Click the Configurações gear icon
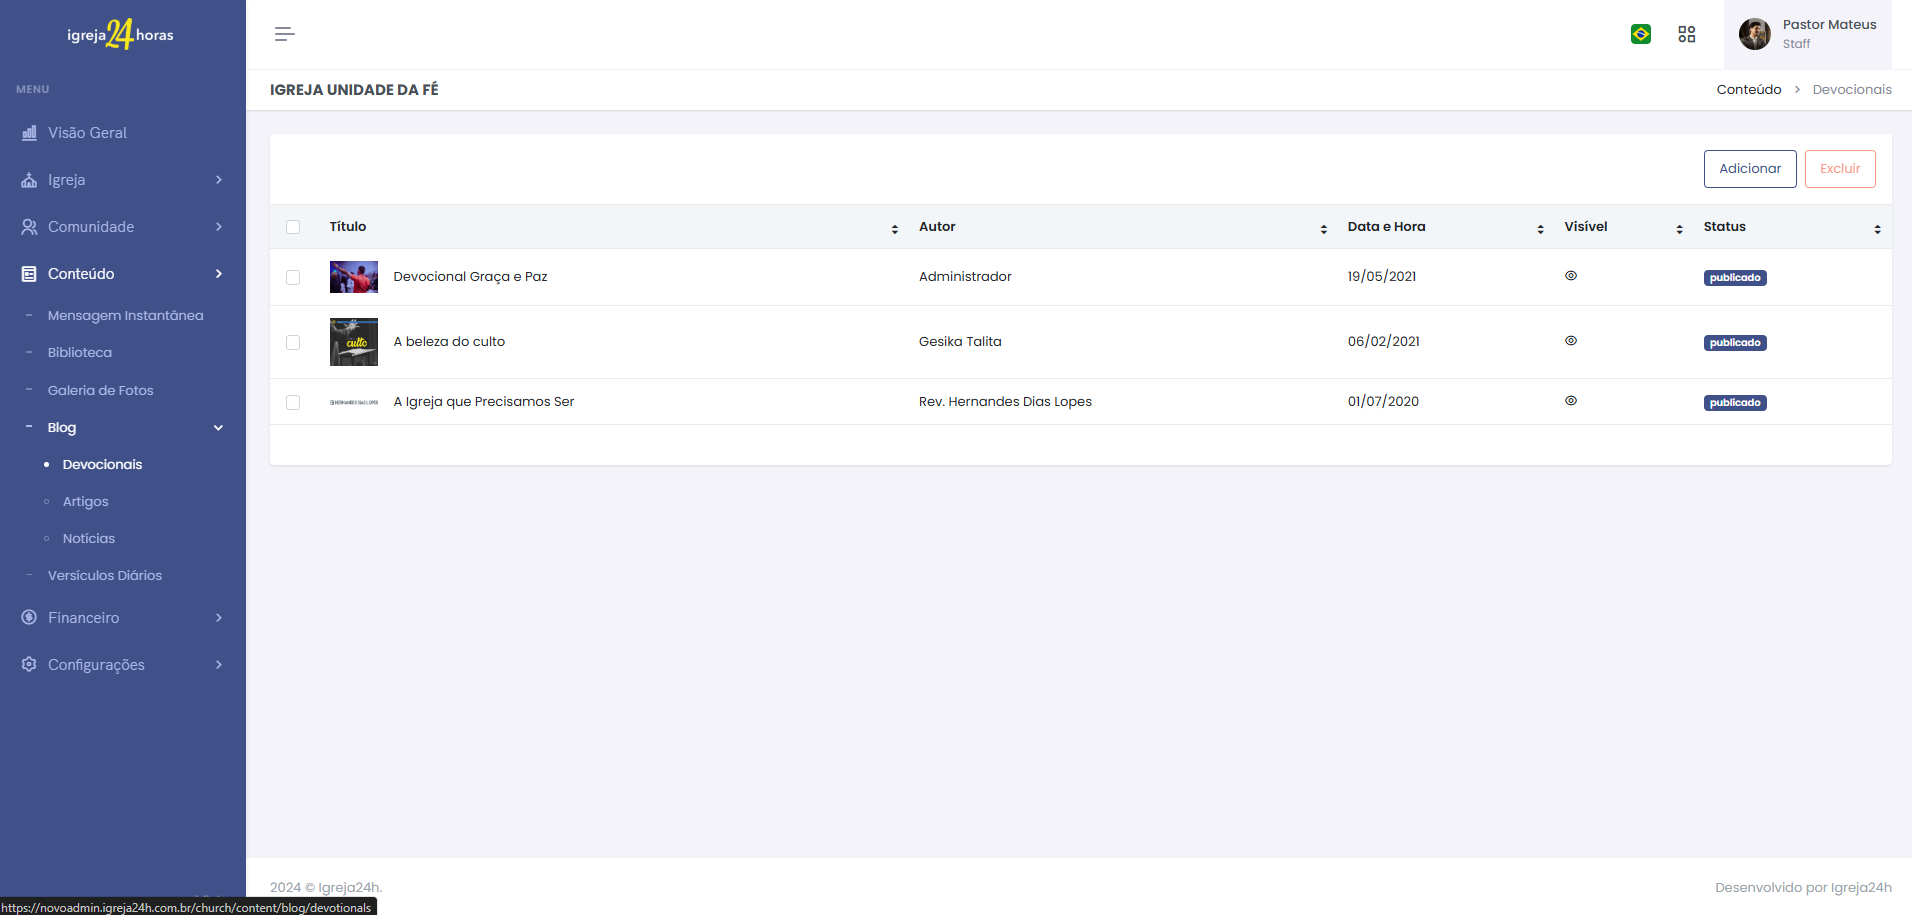 29,665
